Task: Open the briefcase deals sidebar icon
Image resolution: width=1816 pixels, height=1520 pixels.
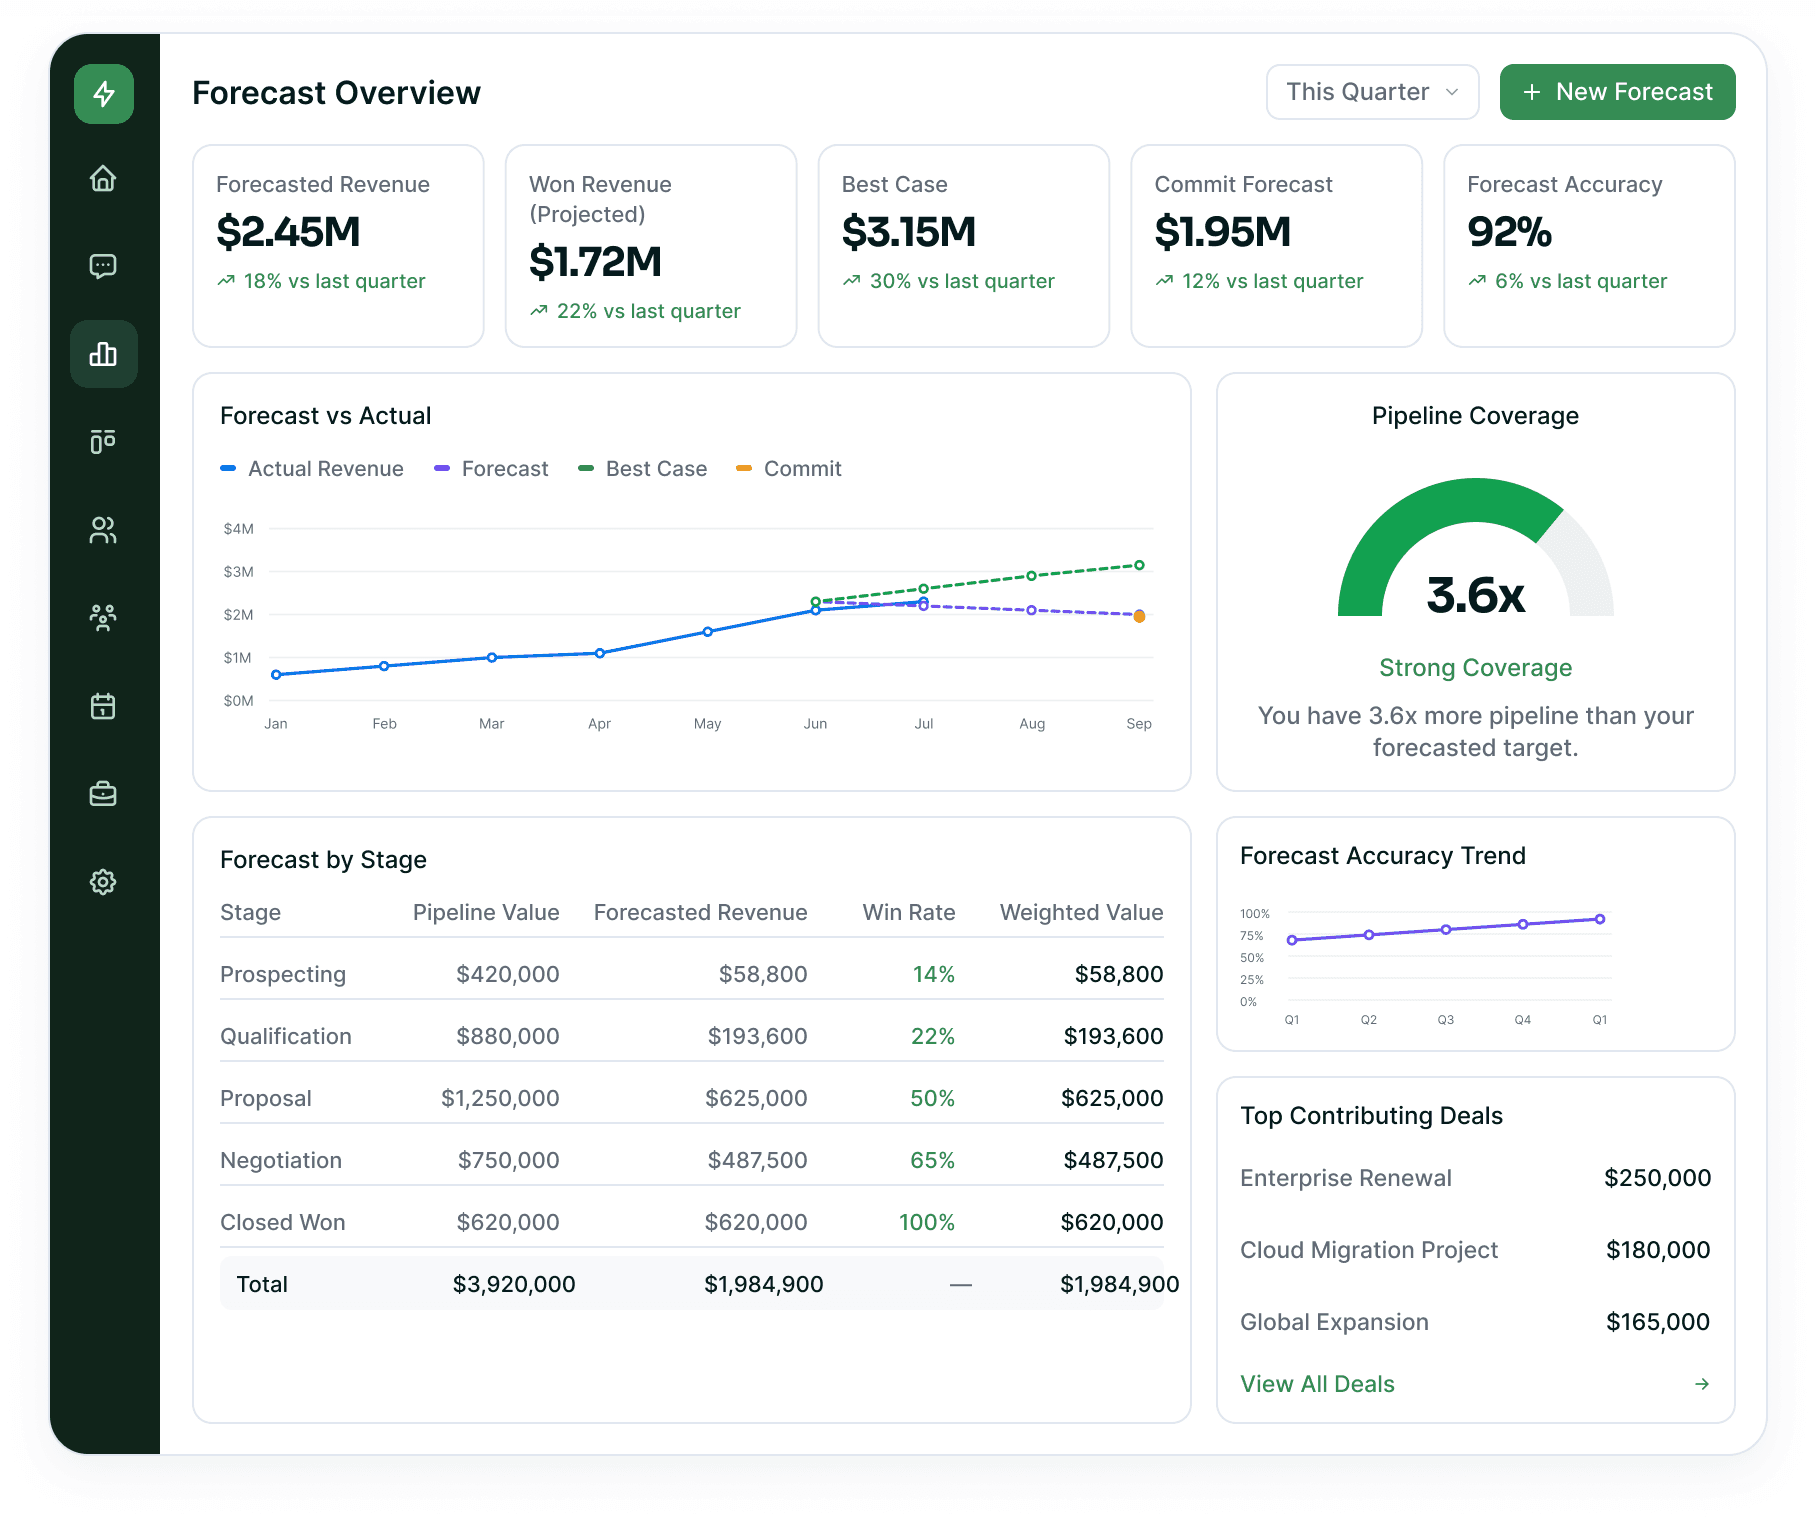Action: [x=103, y=794]
